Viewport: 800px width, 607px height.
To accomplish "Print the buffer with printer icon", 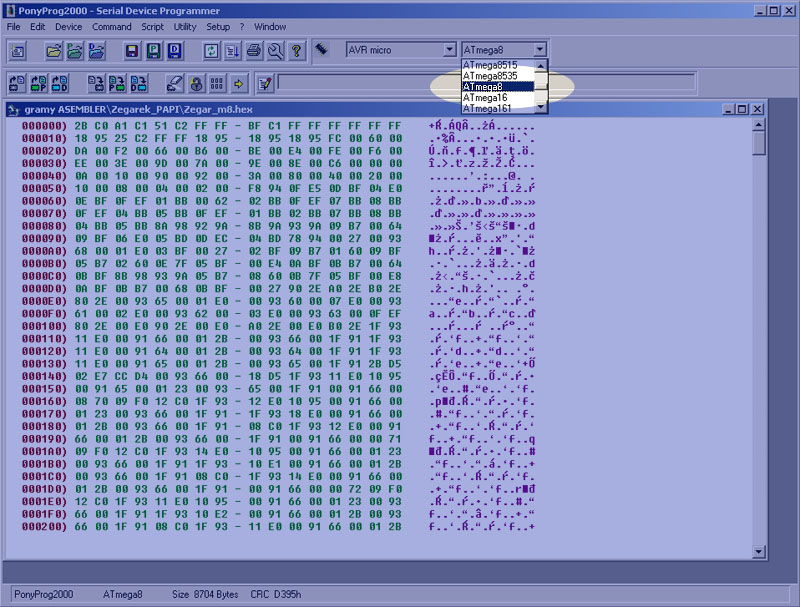I will point(254,51).
